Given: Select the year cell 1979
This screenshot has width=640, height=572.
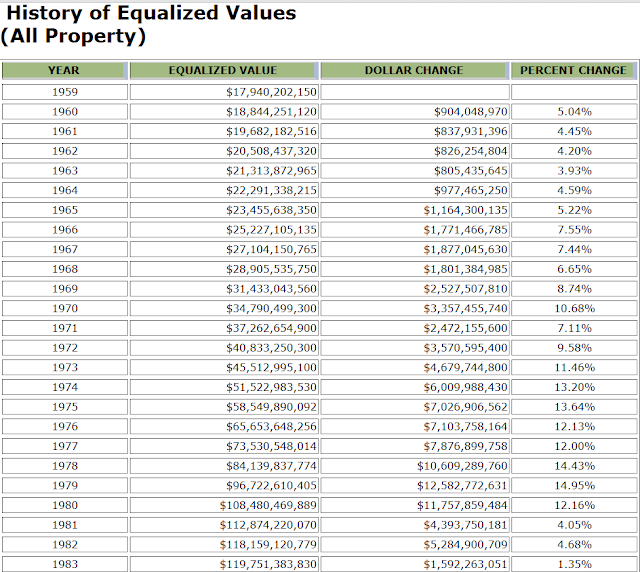Looking at the screenshot, I should pos(65,485).
